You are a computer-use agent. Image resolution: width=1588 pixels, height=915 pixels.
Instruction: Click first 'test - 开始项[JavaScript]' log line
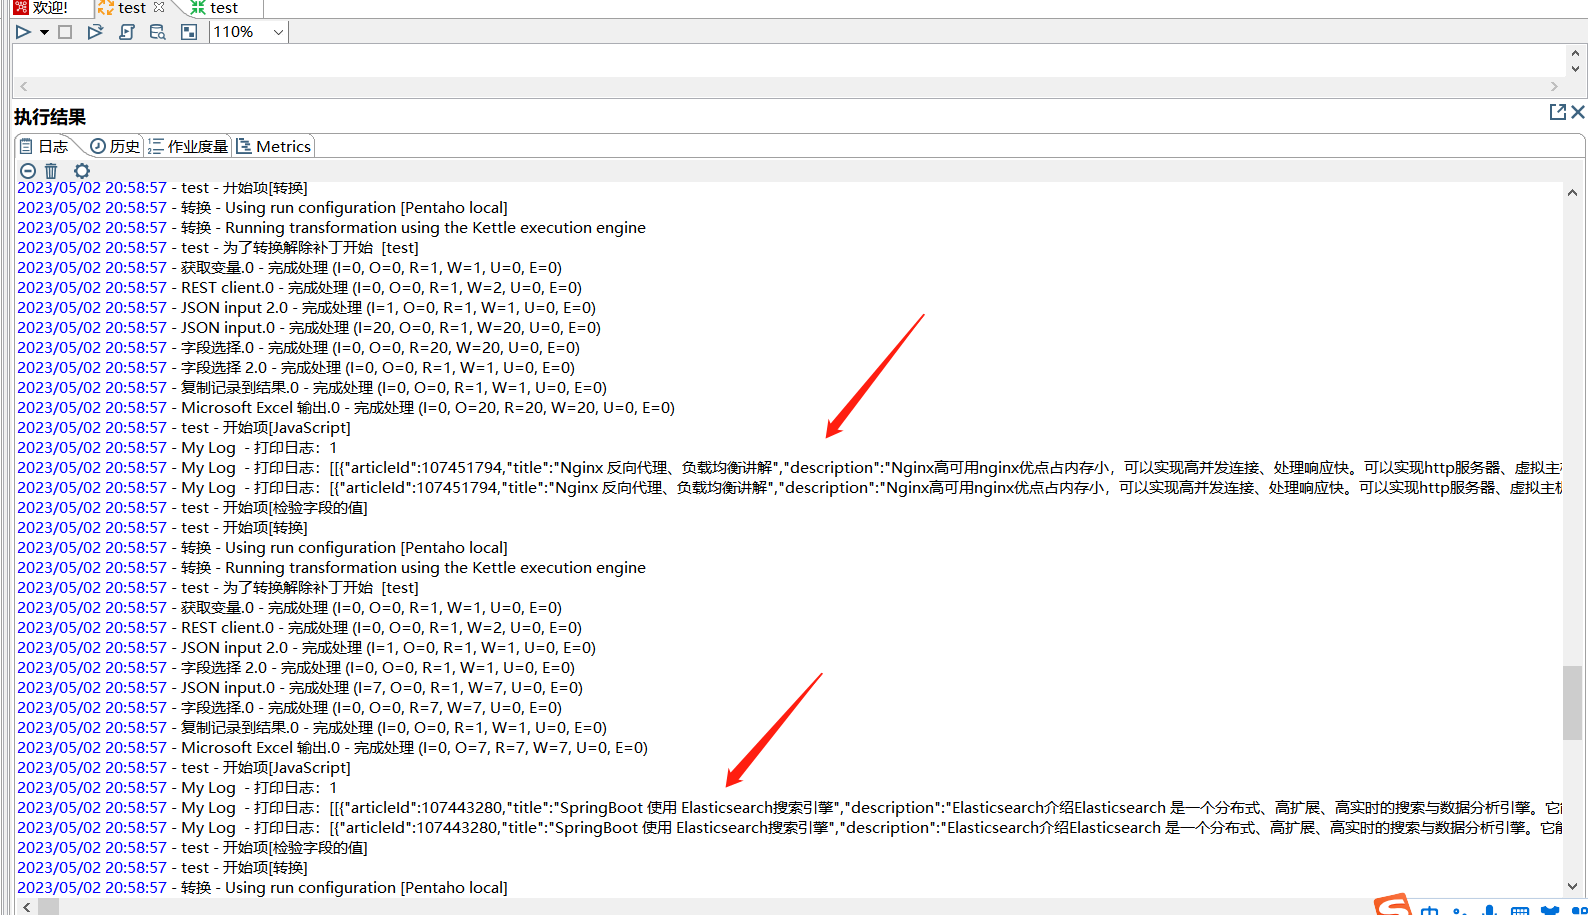[184, 428]
